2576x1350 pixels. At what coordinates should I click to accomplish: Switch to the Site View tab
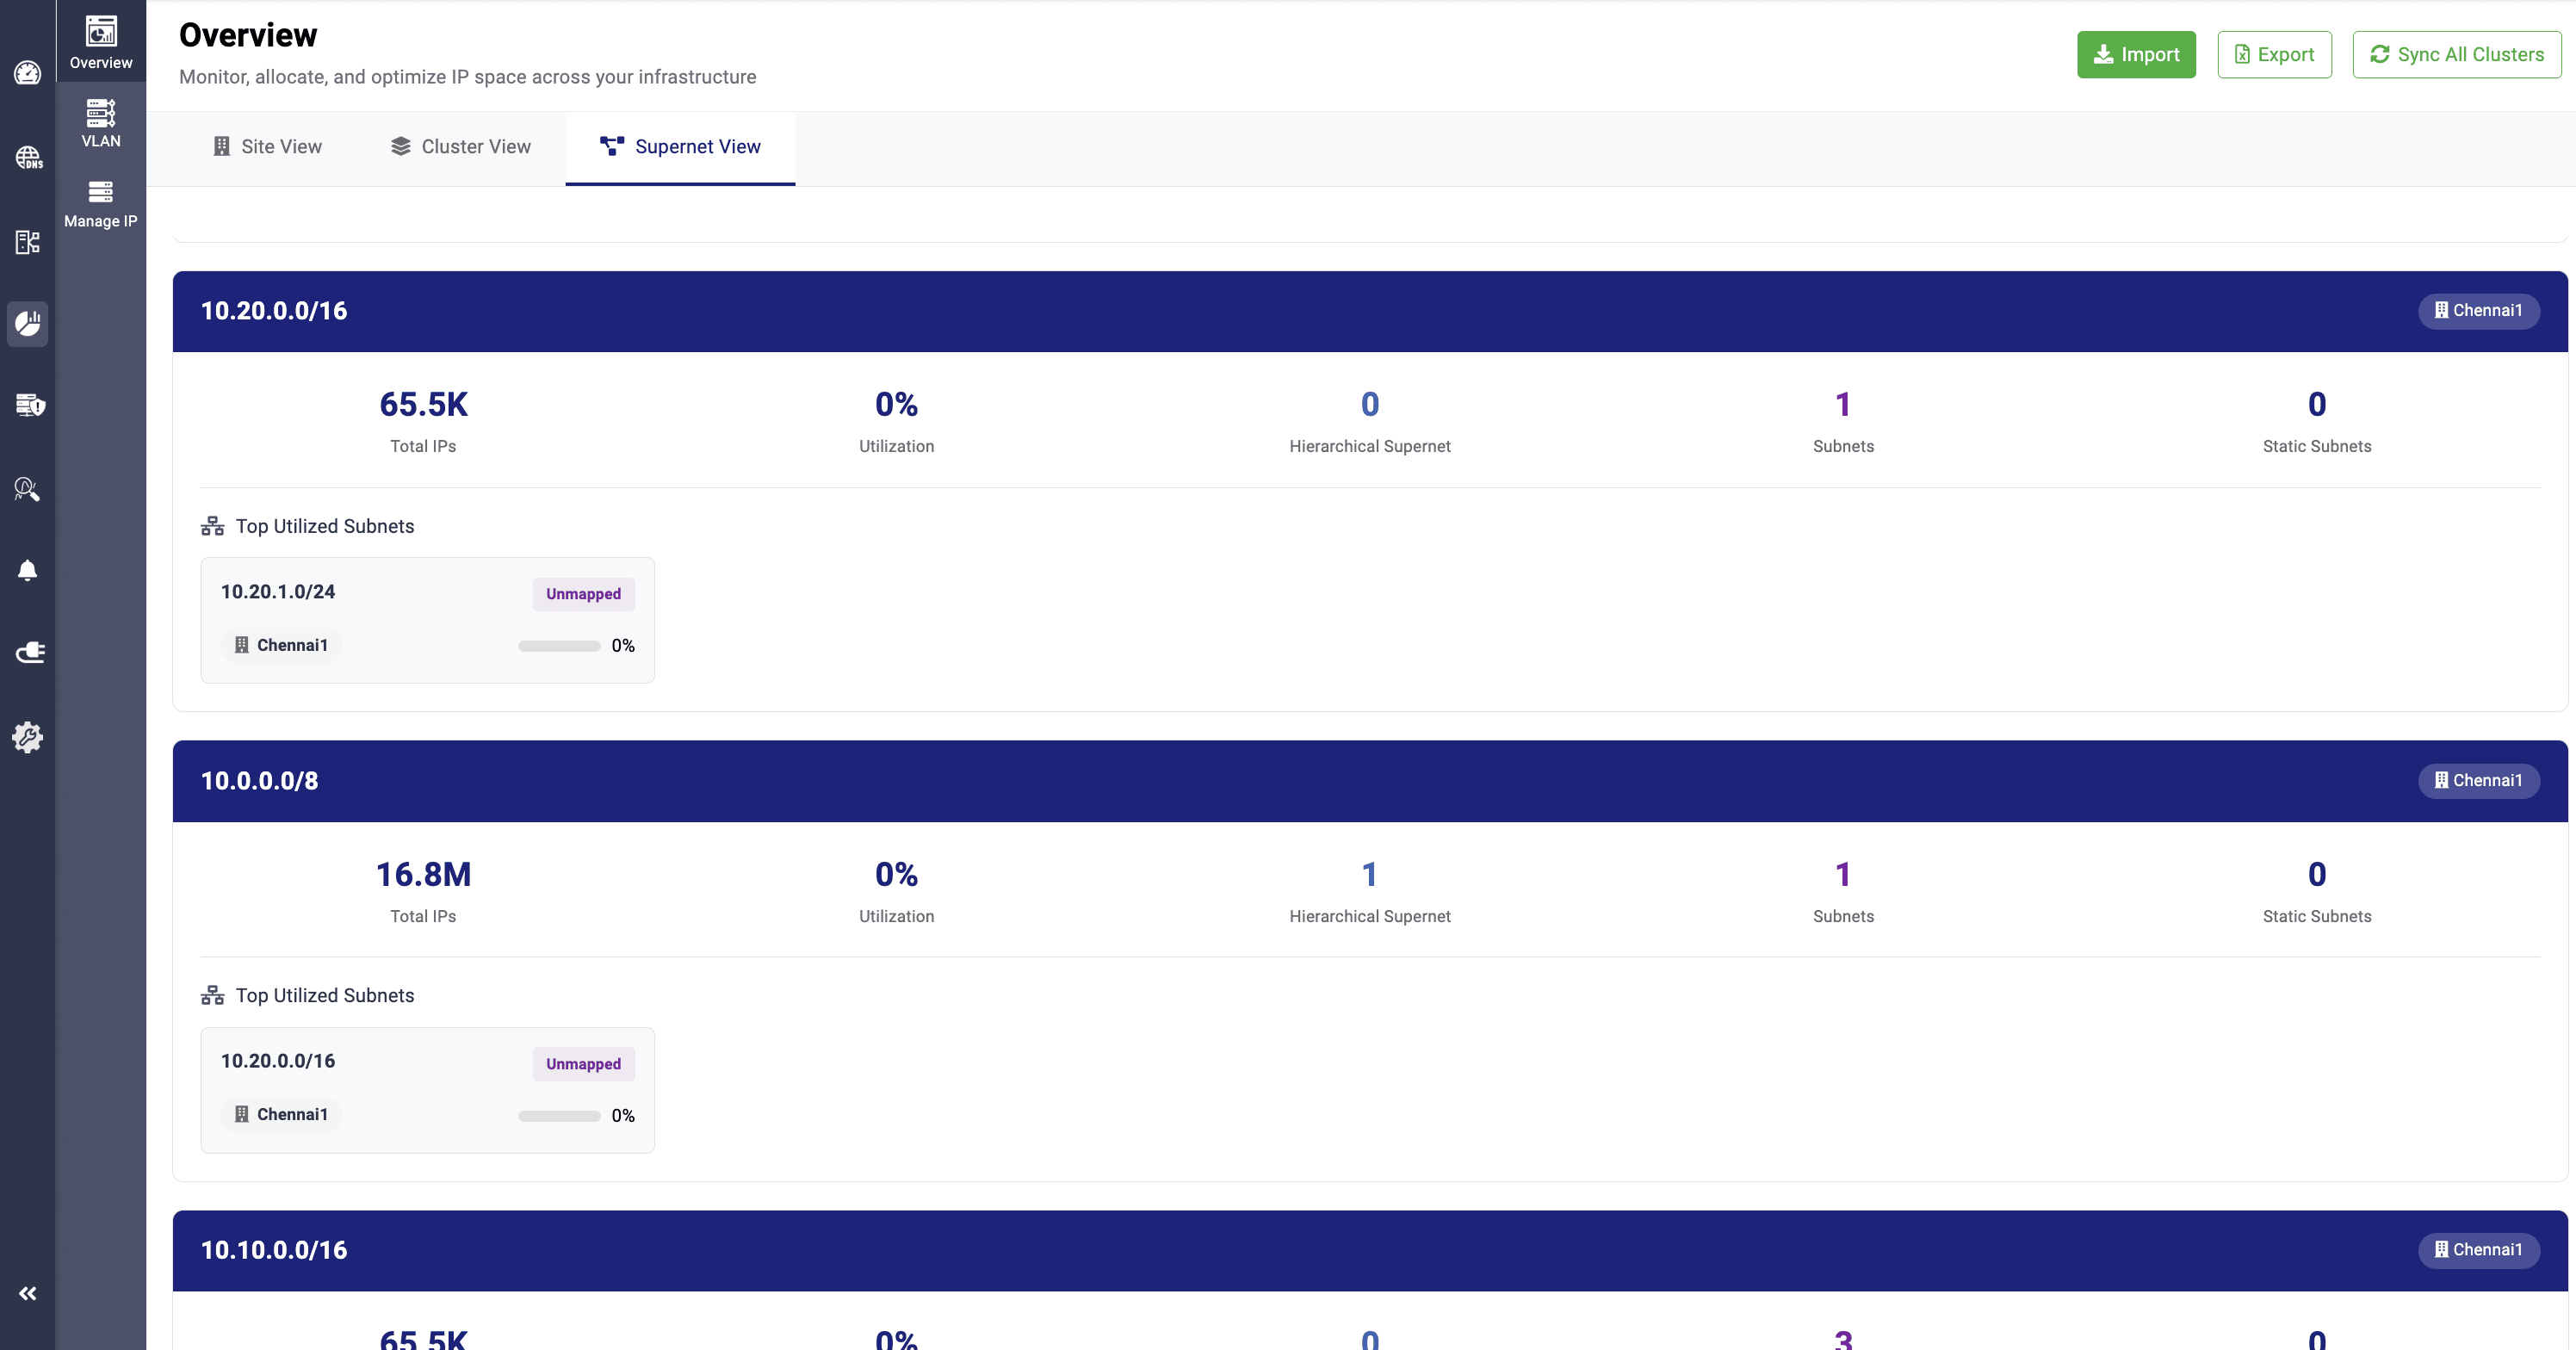267,147
